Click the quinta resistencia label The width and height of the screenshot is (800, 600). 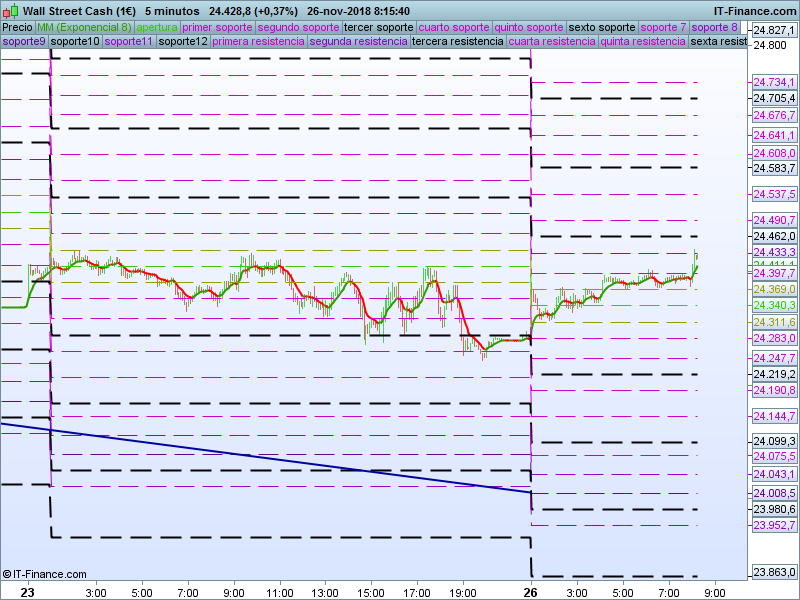[x=643, y=41]
